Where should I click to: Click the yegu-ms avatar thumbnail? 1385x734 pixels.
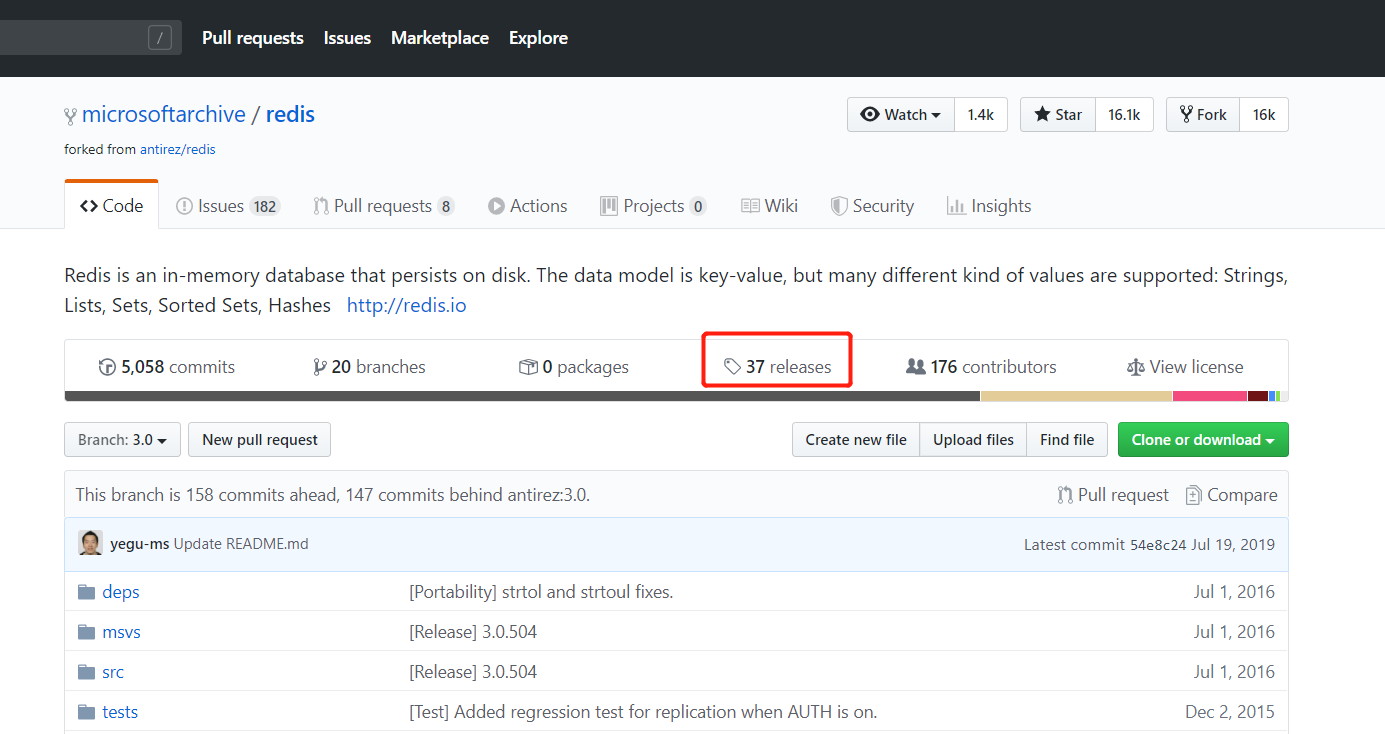pos(90,543)
